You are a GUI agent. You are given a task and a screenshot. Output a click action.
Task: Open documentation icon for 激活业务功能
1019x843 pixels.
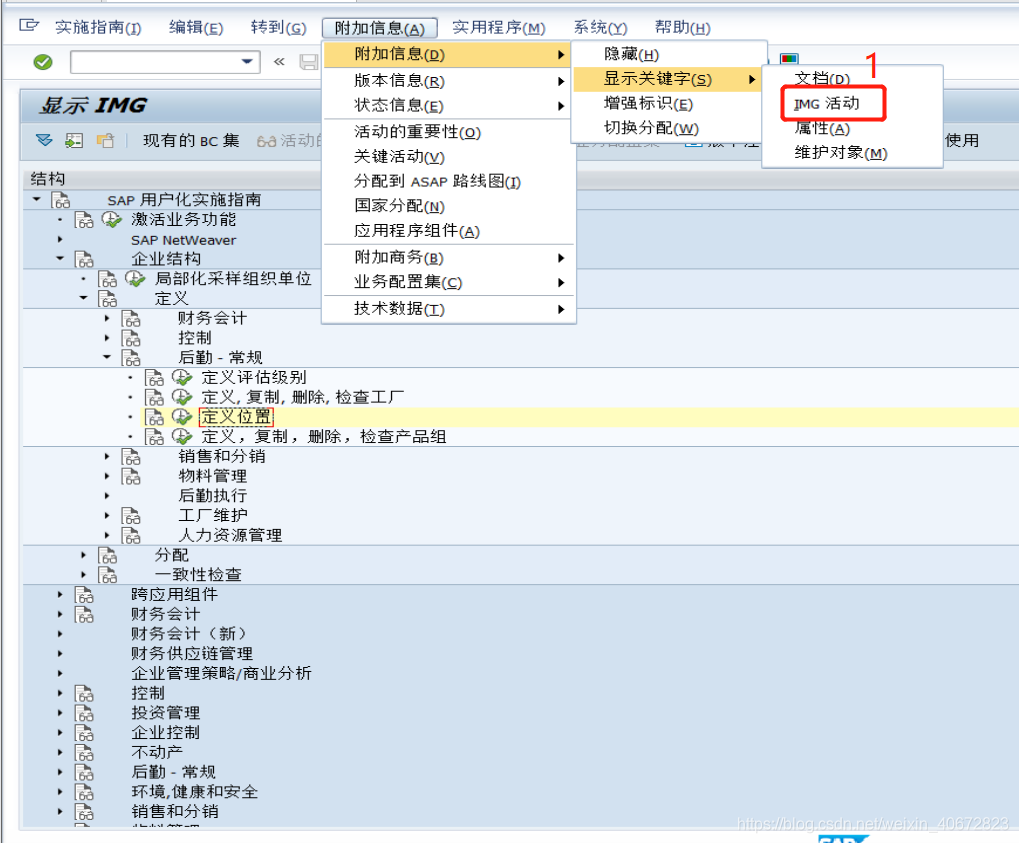(x=84, y=220)
